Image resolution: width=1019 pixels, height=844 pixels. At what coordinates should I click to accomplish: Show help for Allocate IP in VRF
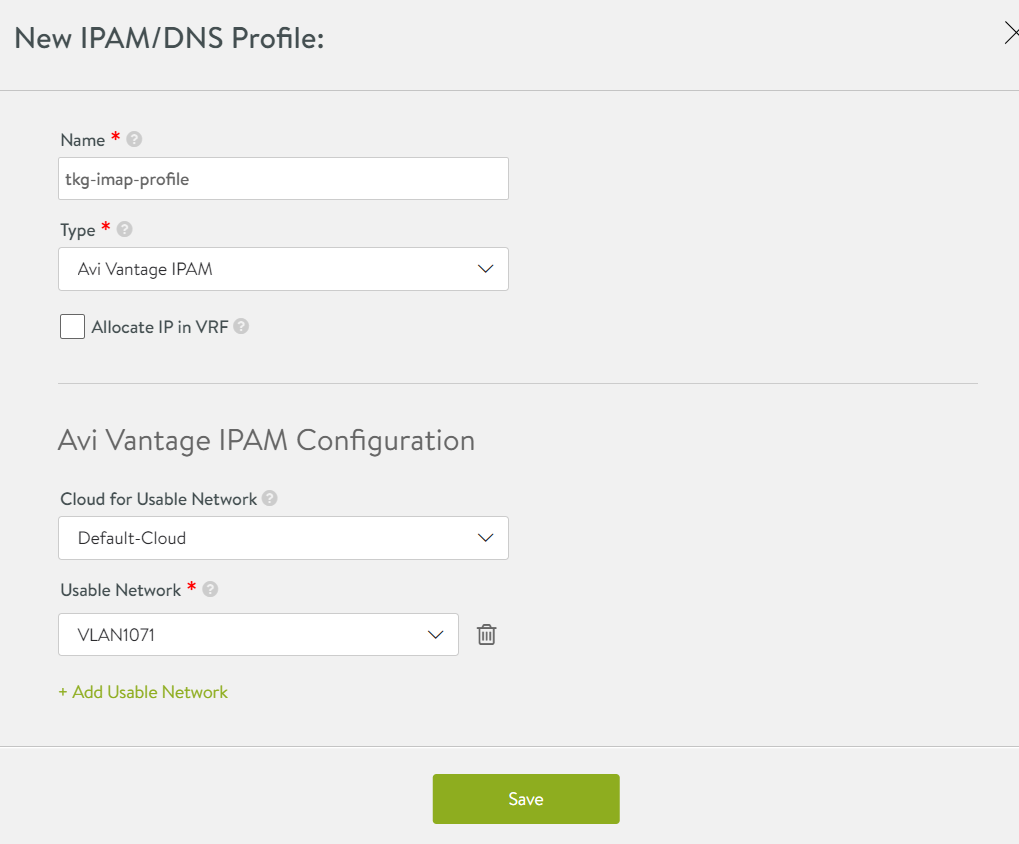click(x=241, y=326)
